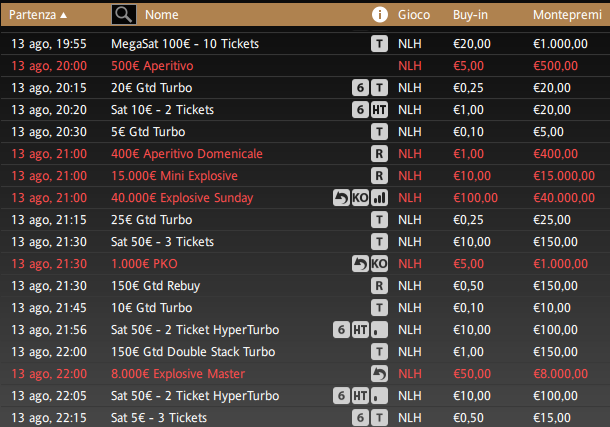Screen dimensions: 610x427
Task: Click the KO badge on 40.000€ Explosive Sunday
Action: click(x=361, y=198)
